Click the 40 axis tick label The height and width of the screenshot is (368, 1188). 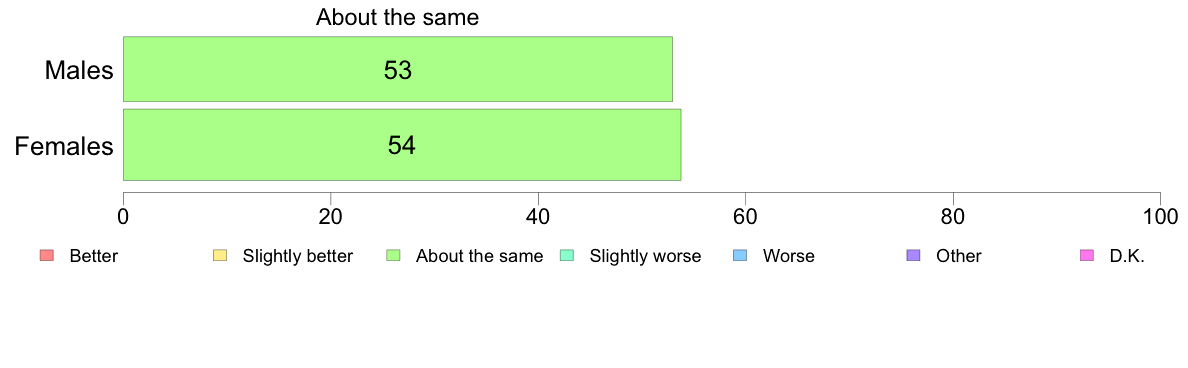click(538, 216)
